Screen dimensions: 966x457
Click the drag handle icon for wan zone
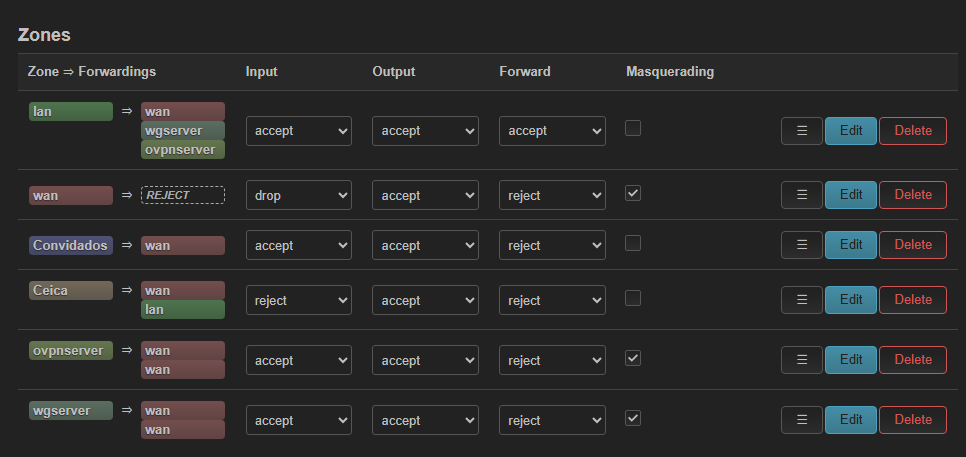coord(801,195)
